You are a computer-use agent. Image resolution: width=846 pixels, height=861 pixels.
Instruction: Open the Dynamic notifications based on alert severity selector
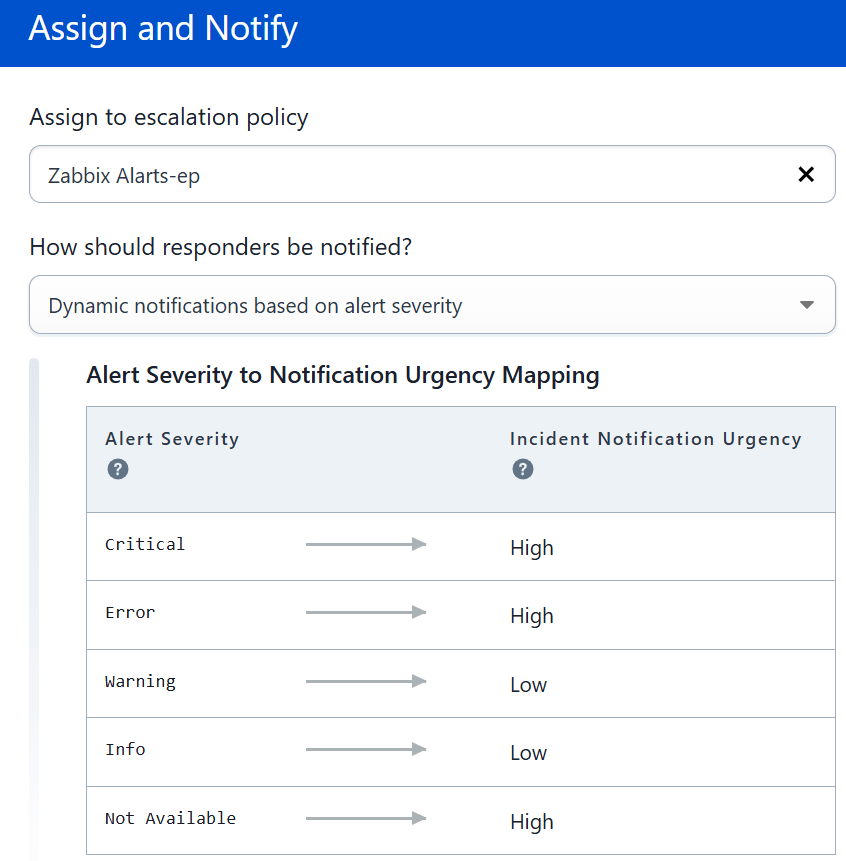coord(400,305)
